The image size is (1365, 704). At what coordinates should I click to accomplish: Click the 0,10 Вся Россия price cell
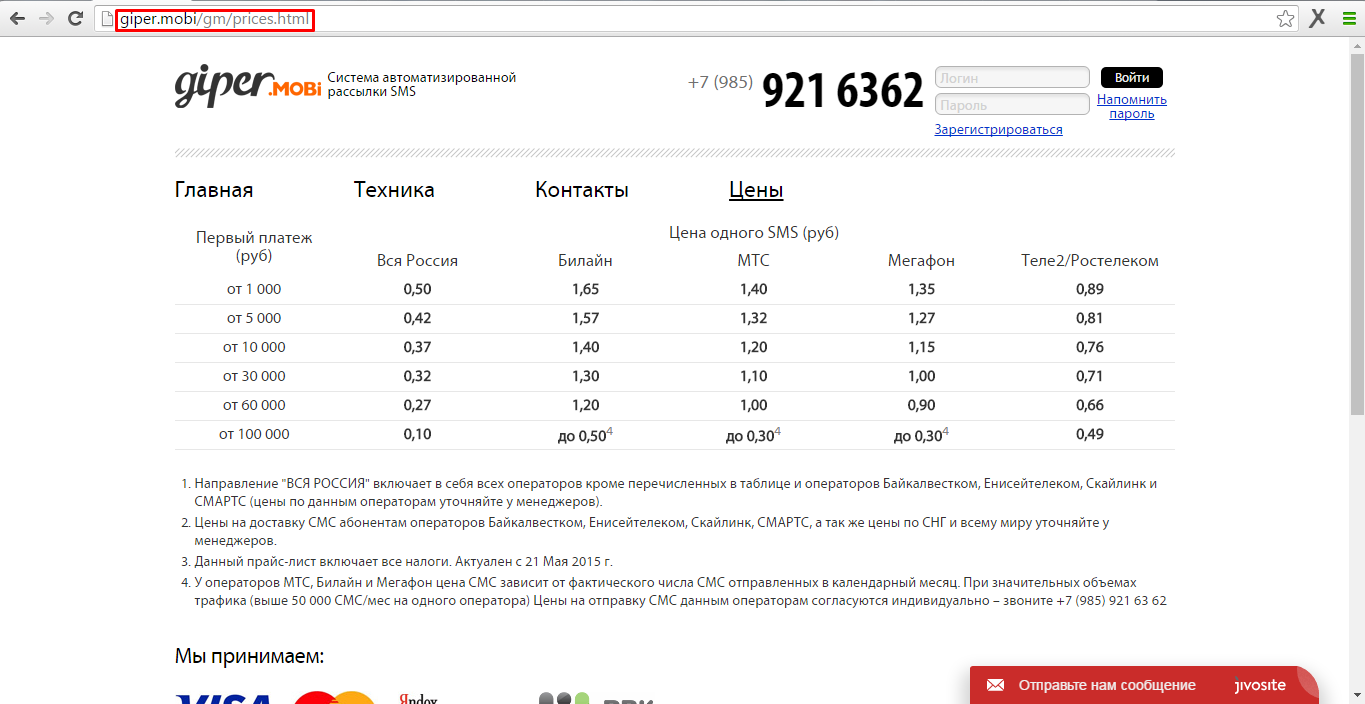(417, 434)
